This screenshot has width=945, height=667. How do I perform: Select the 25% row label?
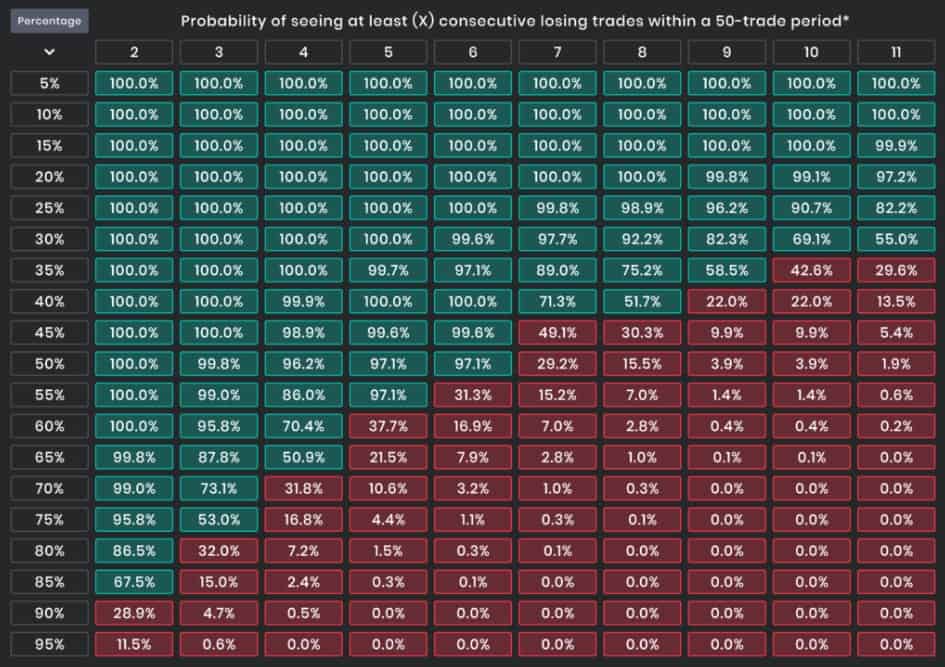click(49, 208)
